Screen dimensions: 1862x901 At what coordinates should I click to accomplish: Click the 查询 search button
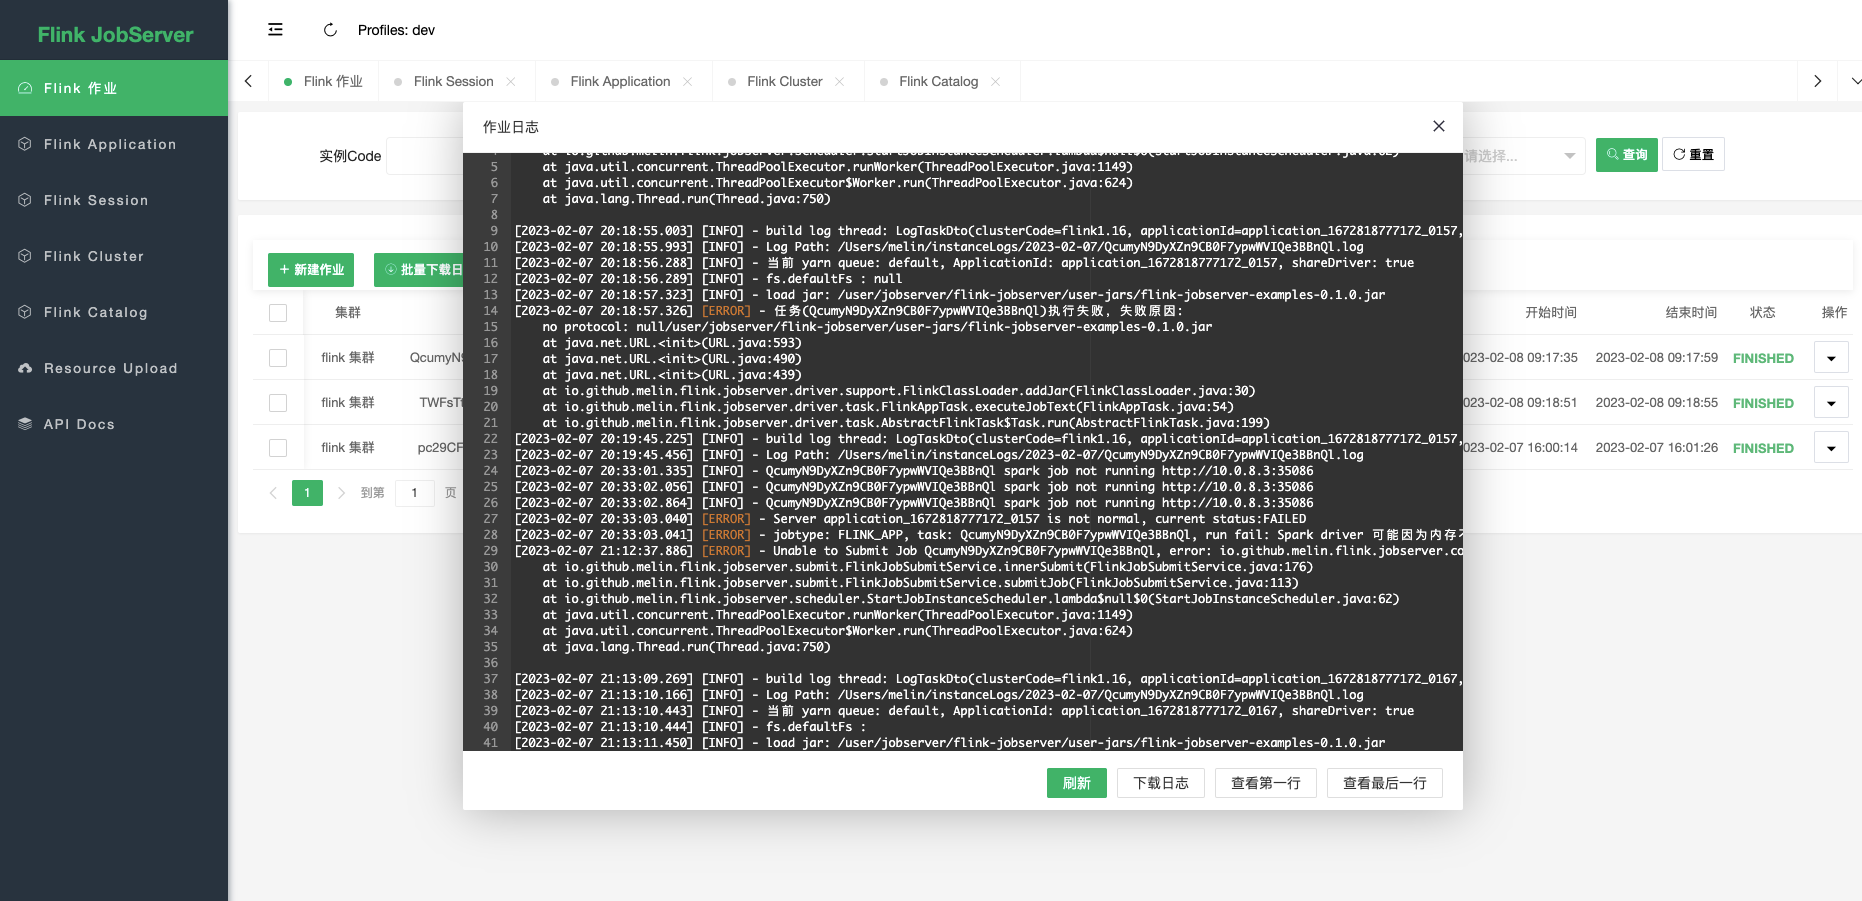coord(1627,155)
